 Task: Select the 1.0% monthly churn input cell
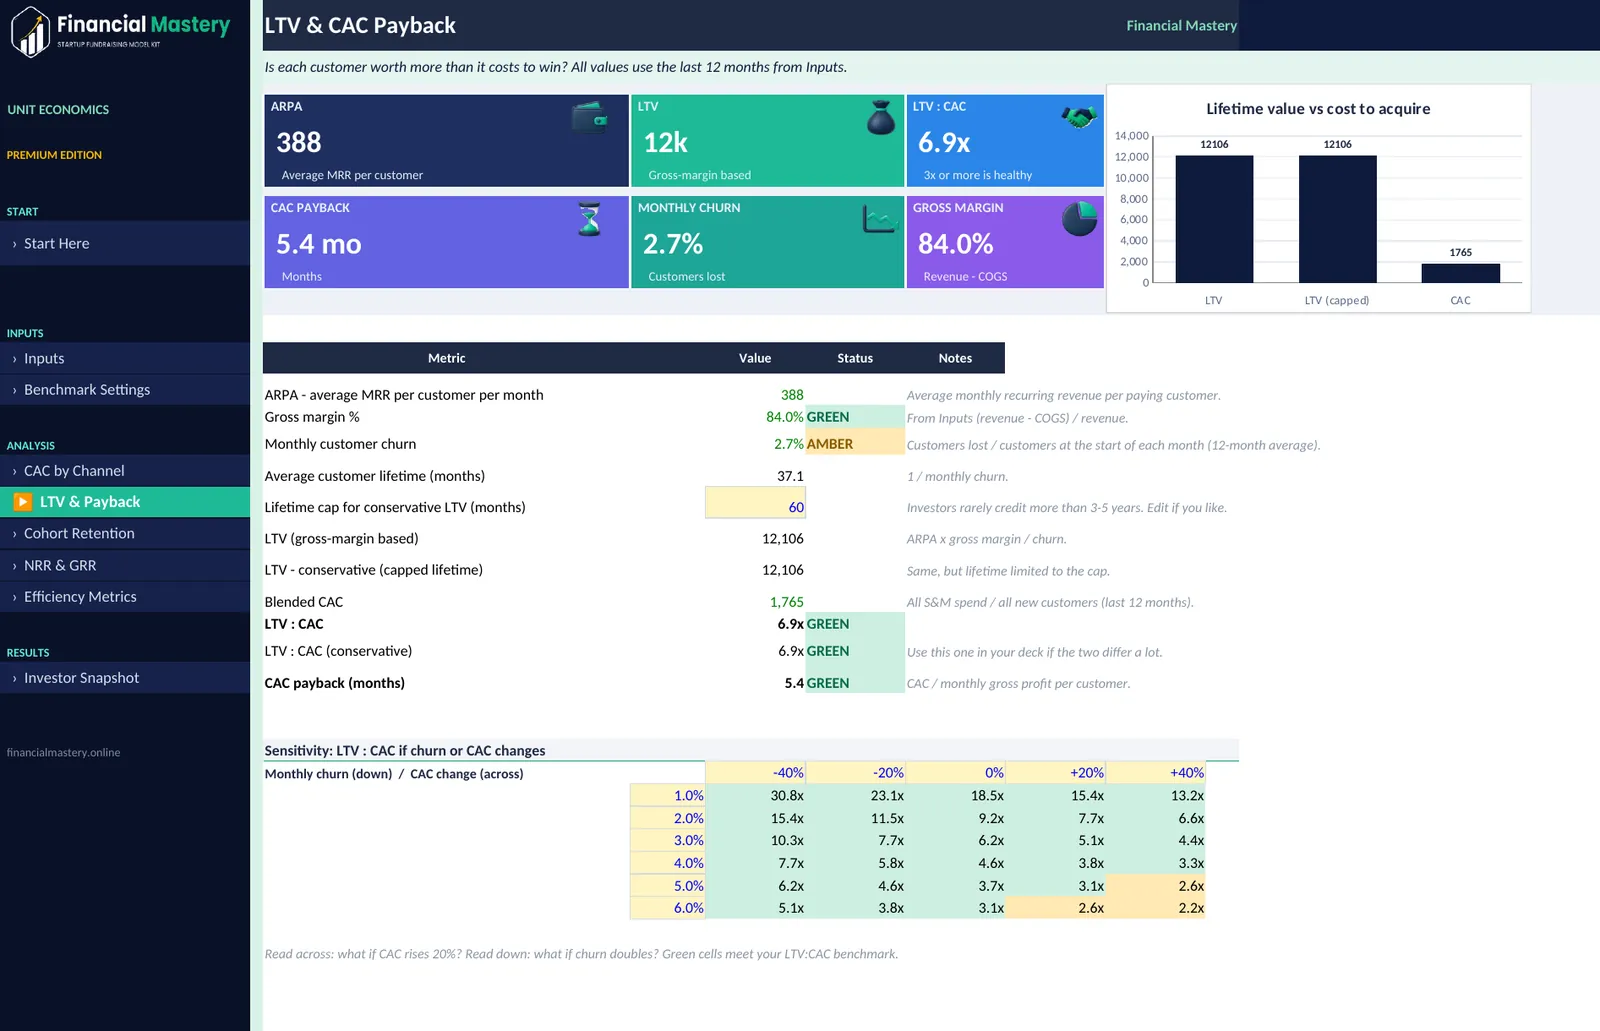point(667,796)
